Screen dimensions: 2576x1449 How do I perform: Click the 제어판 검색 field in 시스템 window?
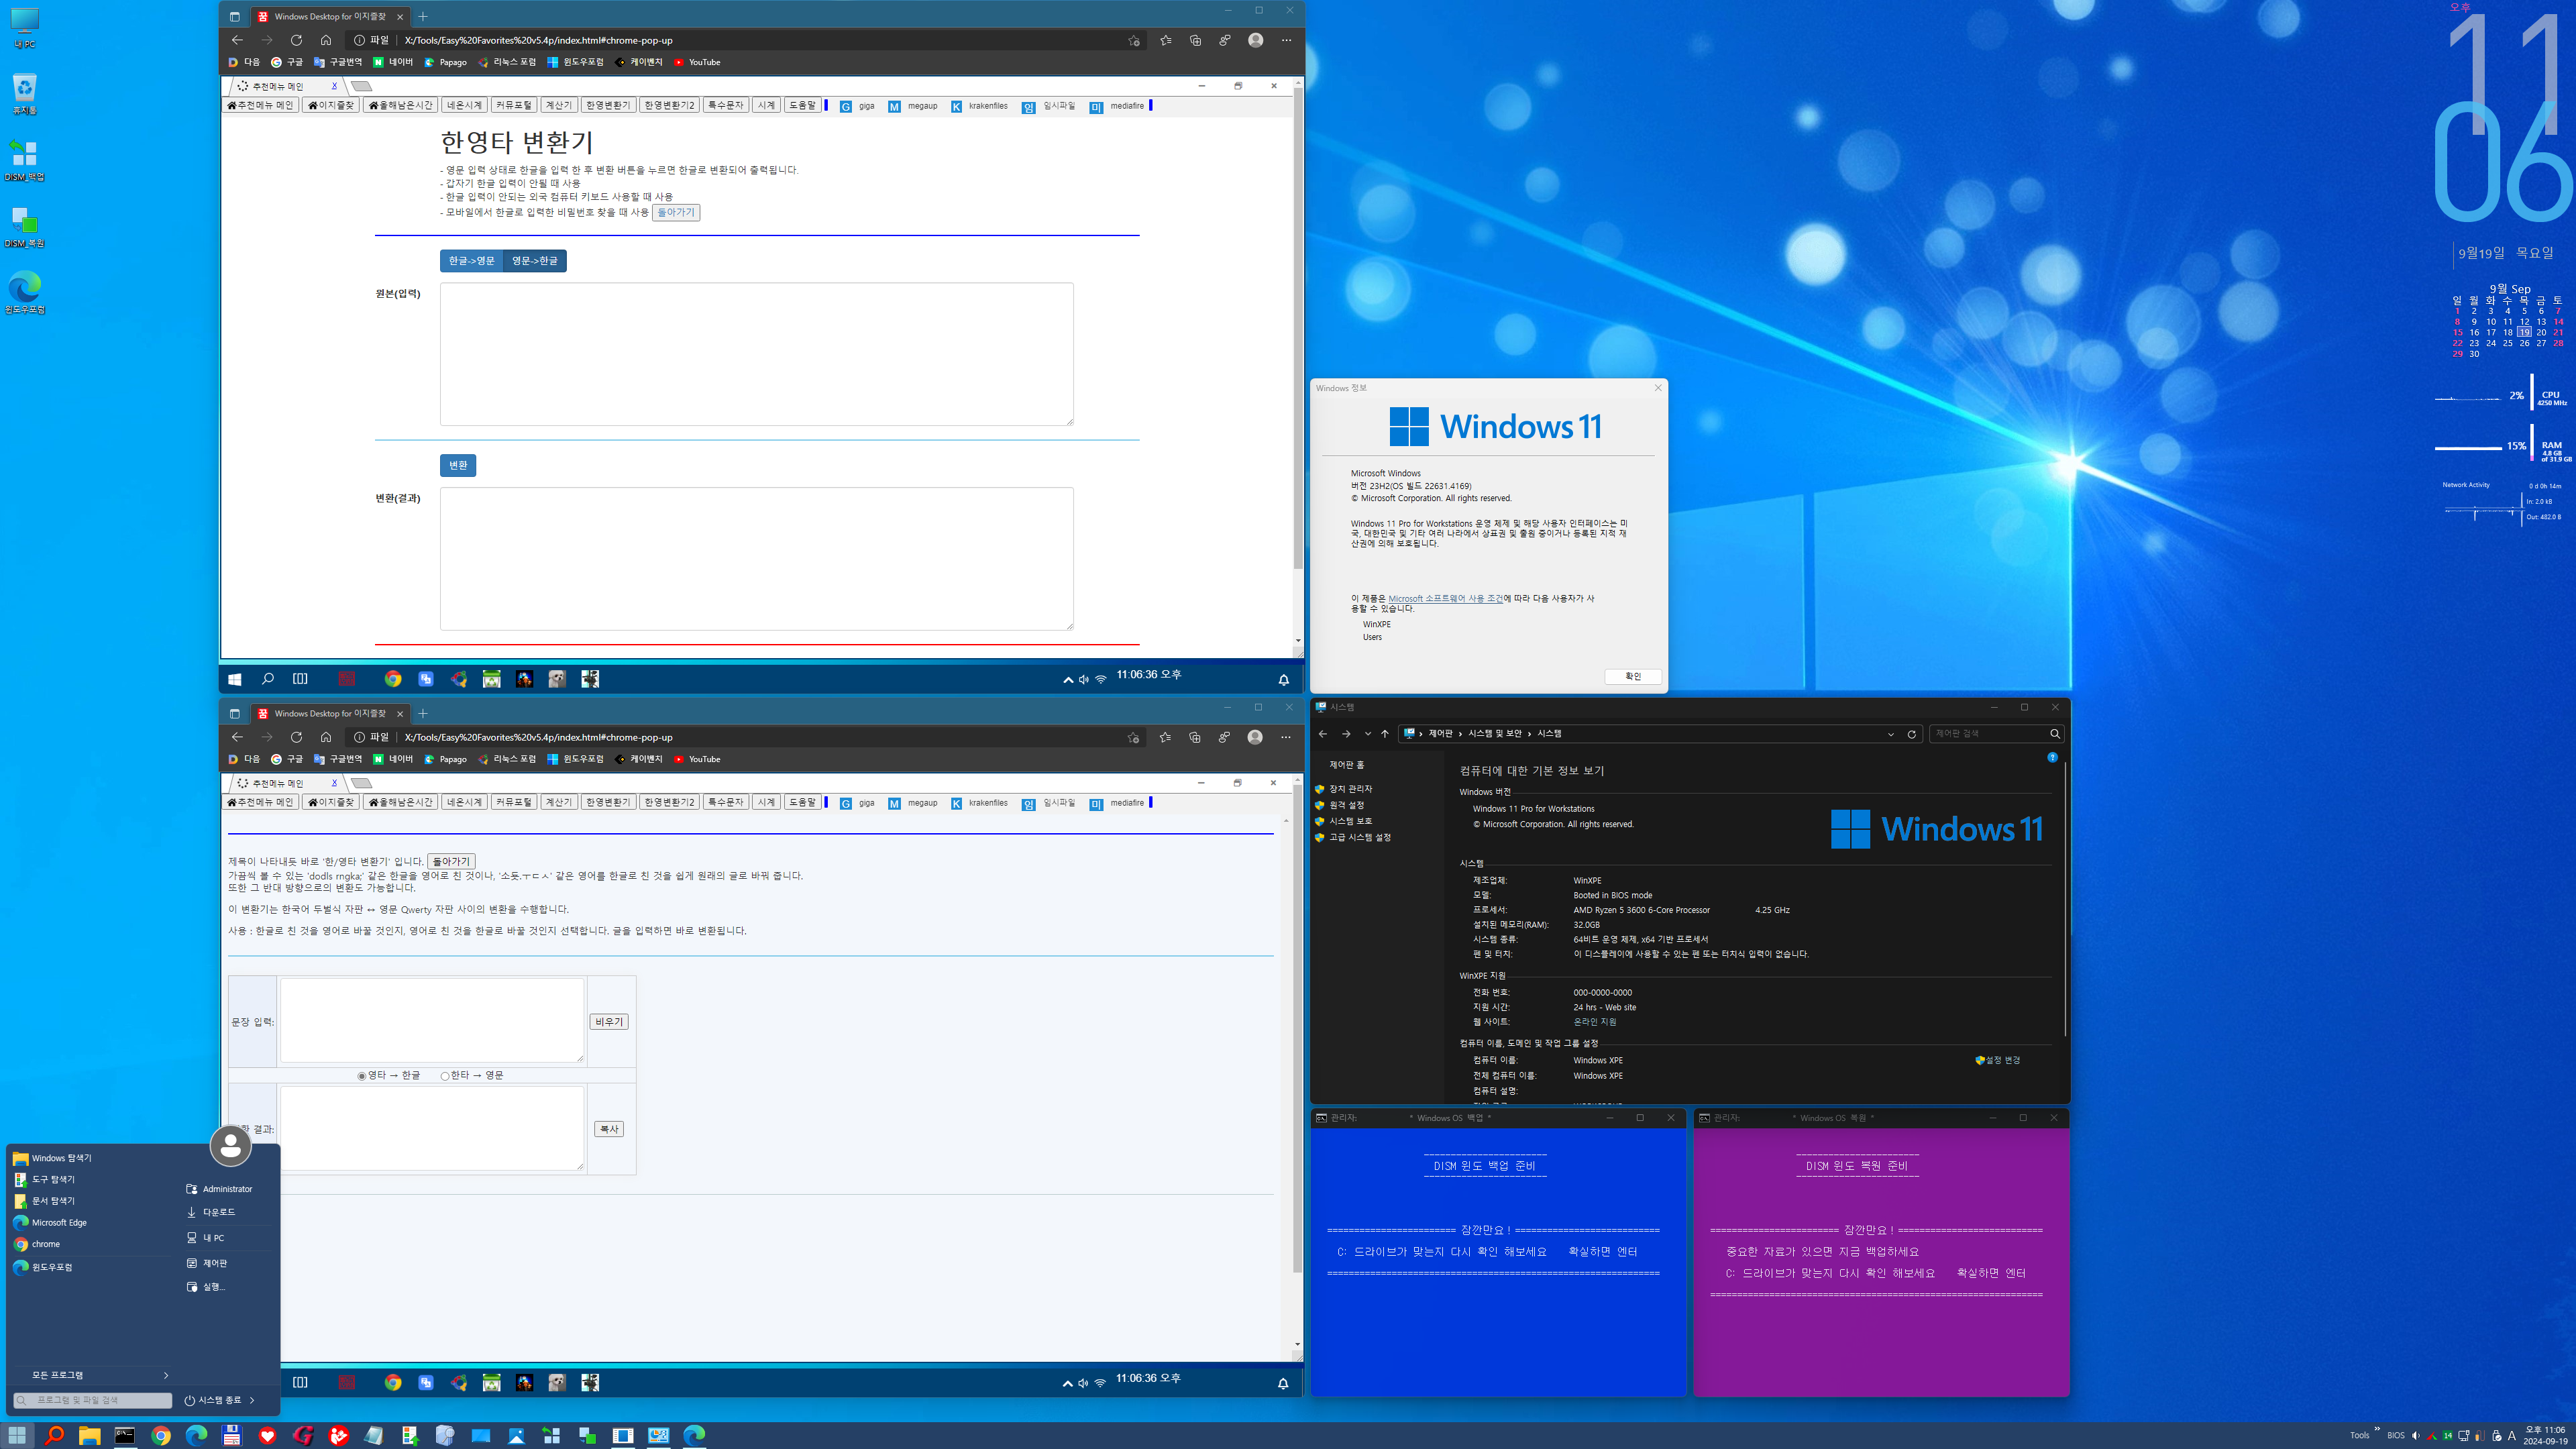1996,734
